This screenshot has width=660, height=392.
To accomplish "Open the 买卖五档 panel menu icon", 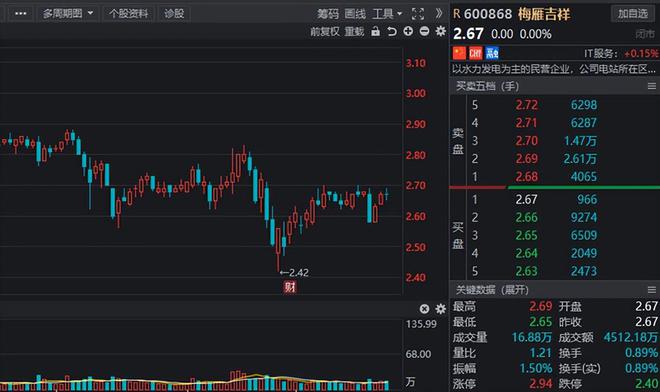I will (652, 86).
